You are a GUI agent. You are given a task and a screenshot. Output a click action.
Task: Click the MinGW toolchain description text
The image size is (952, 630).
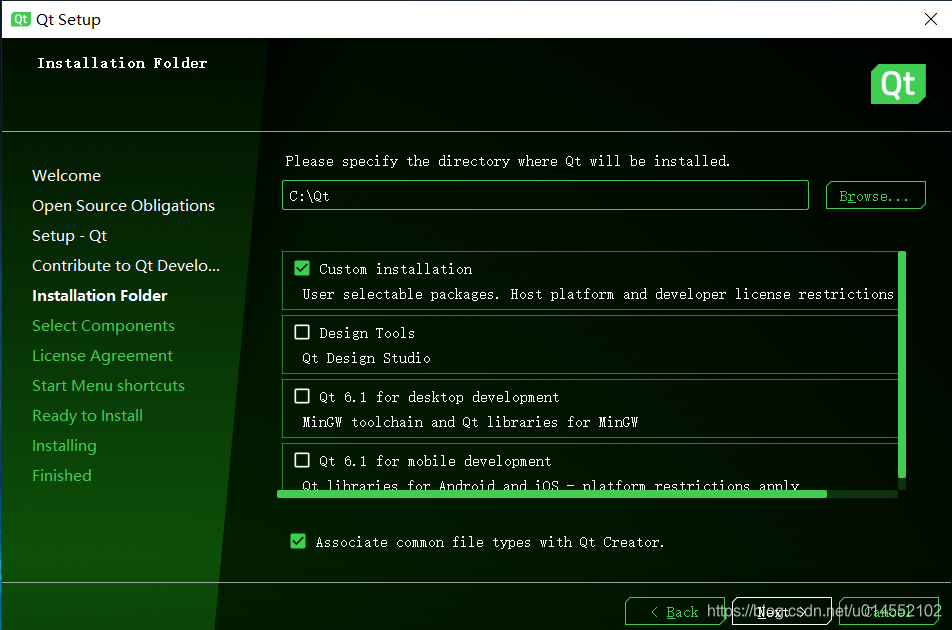pos(470,422)
